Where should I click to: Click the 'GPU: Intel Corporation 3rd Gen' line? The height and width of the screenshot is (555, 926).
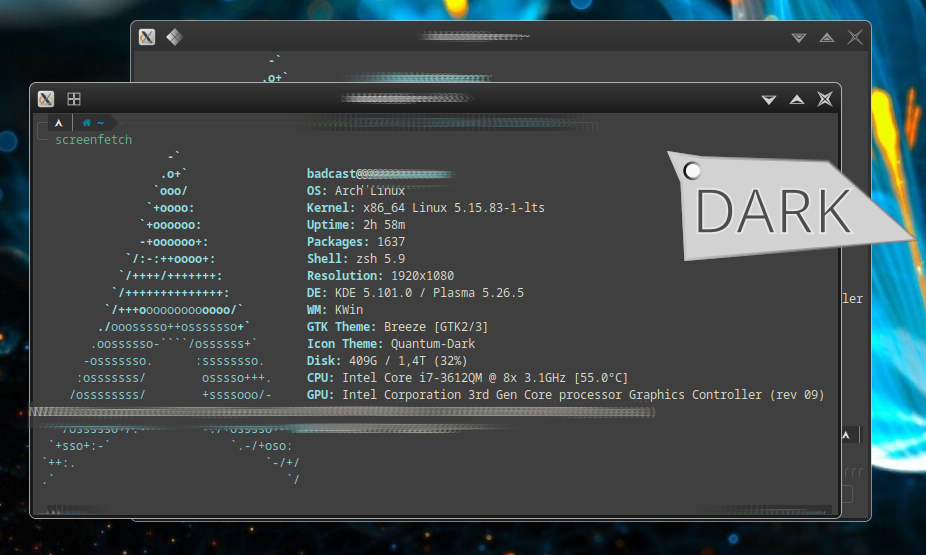pos(565,395)
